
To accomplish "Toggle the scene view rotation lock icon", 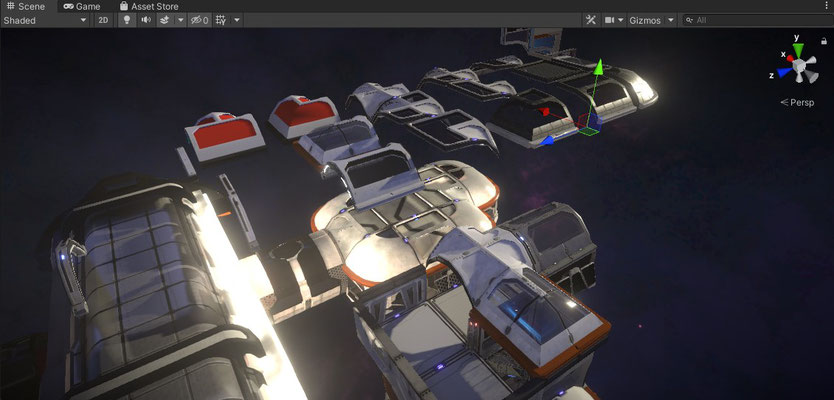I will pos(824,41).
